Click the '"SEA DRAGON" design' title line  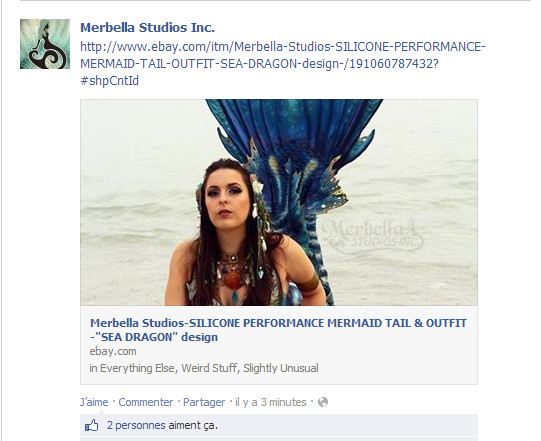tap(154, 337)
